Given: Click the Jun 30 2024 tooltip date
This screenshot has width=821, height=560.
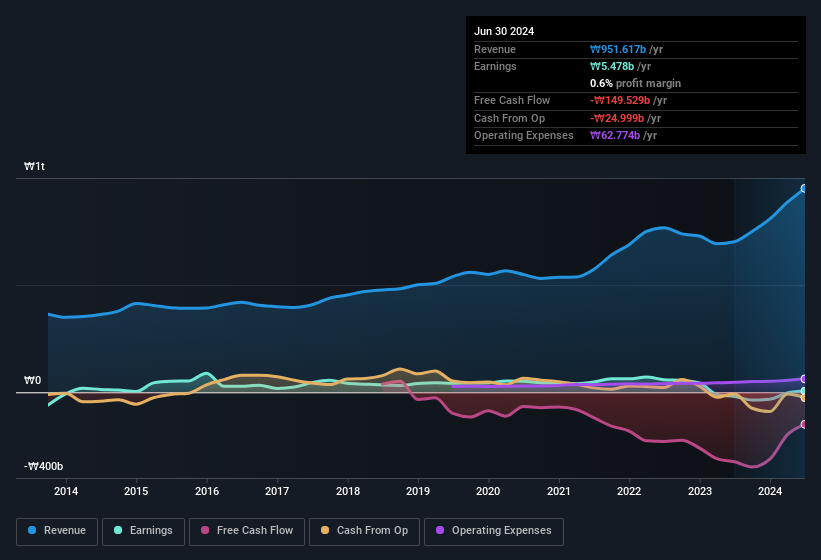Looking at the screenshot, I should [x=504, y=31].
